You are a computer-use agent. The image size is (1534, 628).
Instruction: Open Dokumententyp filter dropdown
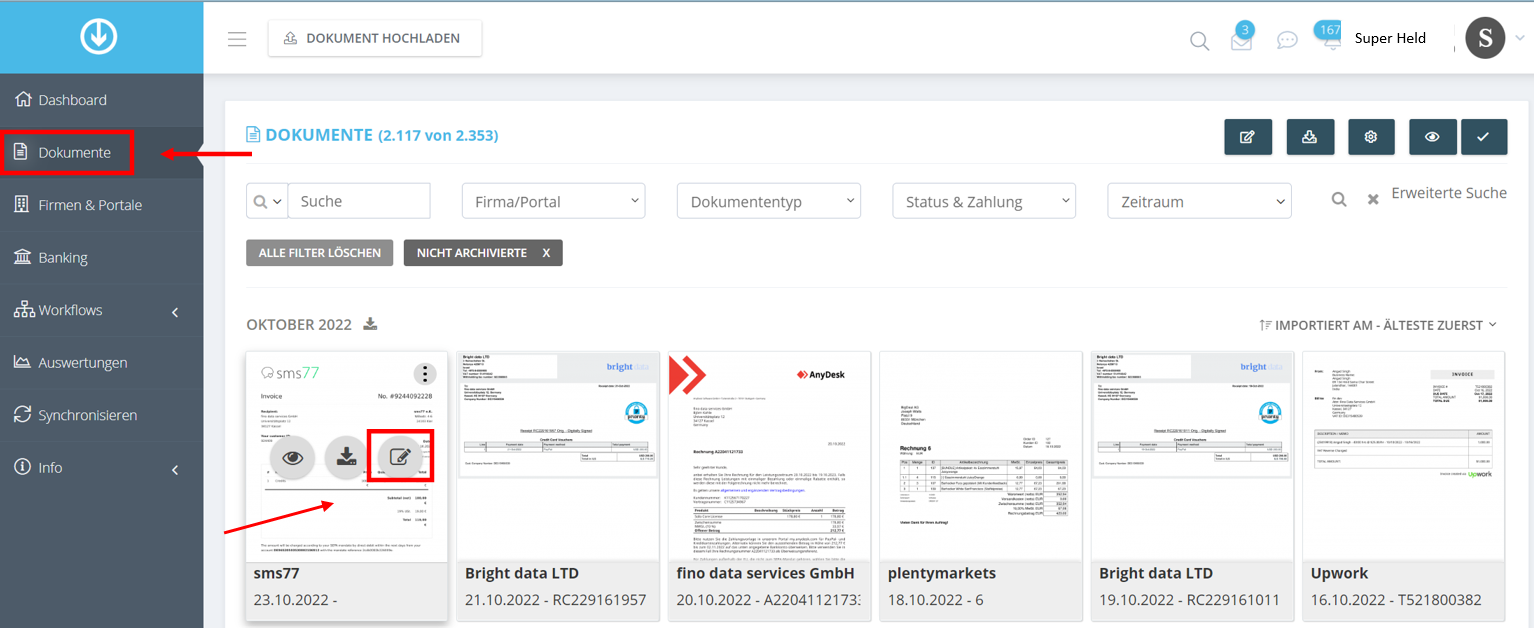click(x=768, y=201)
